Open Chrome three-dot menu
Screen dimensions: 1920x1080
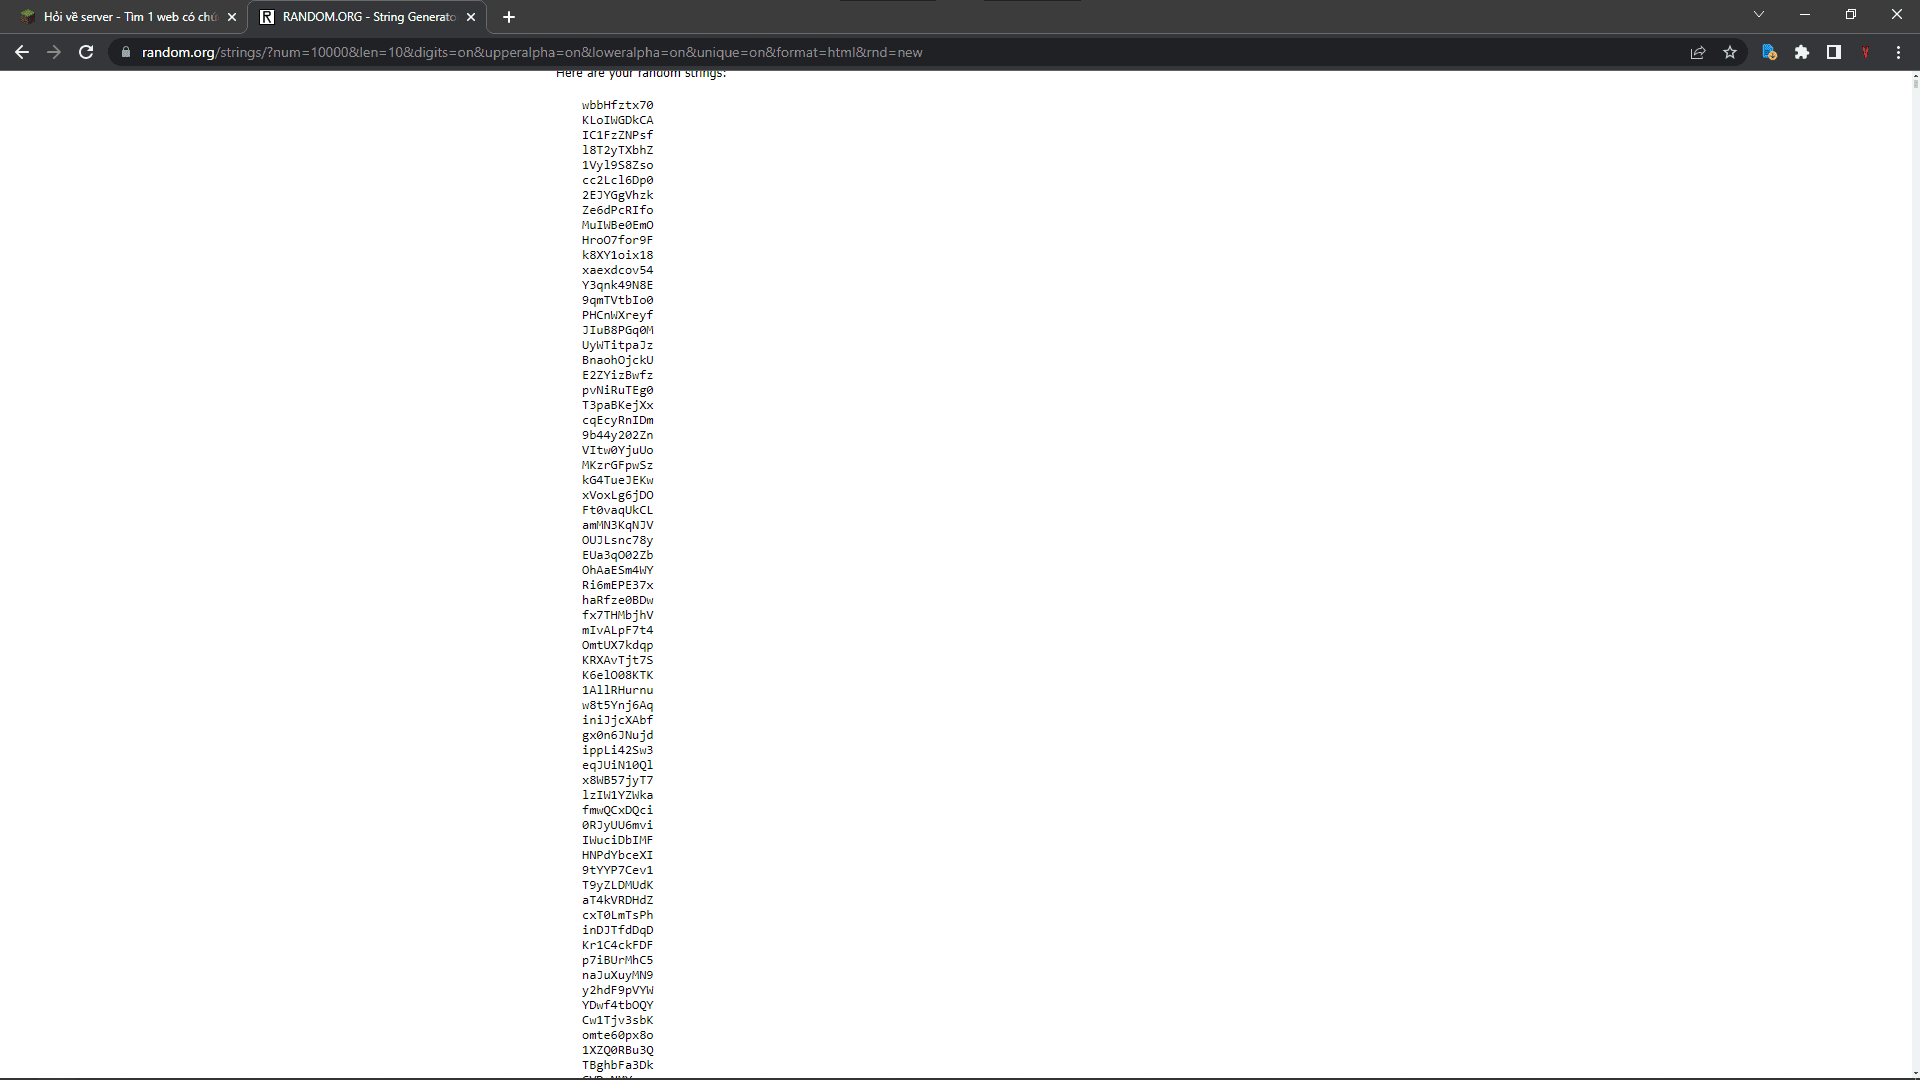point(1898,52)
